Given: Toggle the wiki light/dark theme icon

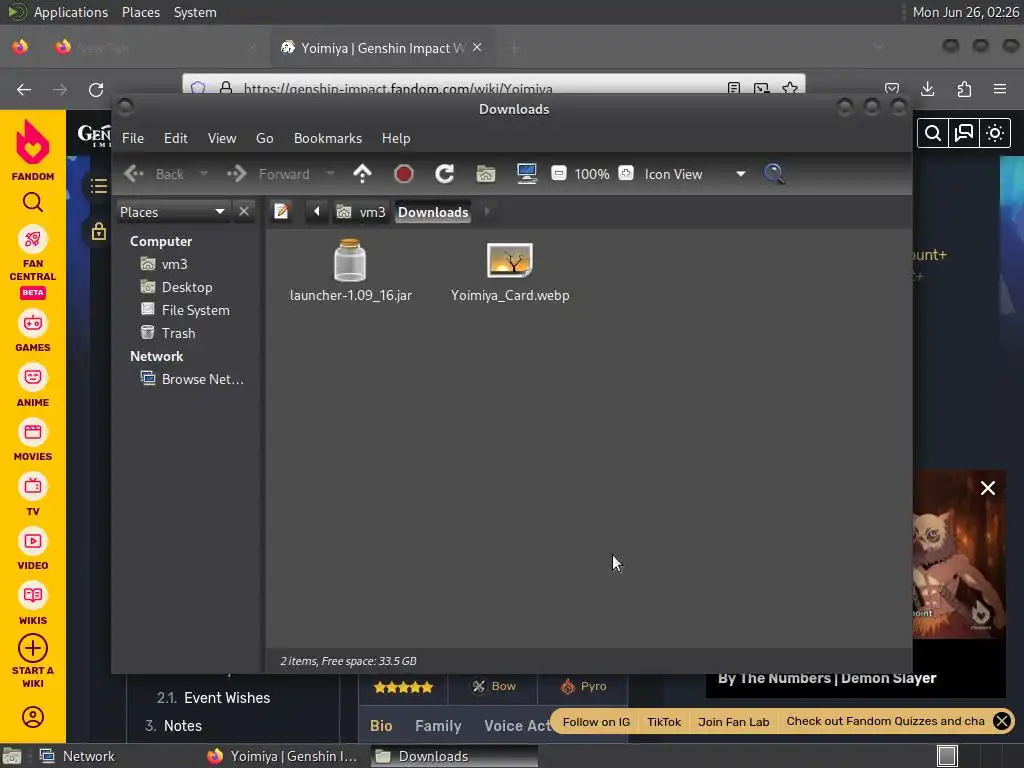Looking at the screenshot, I should coord(995,133).
